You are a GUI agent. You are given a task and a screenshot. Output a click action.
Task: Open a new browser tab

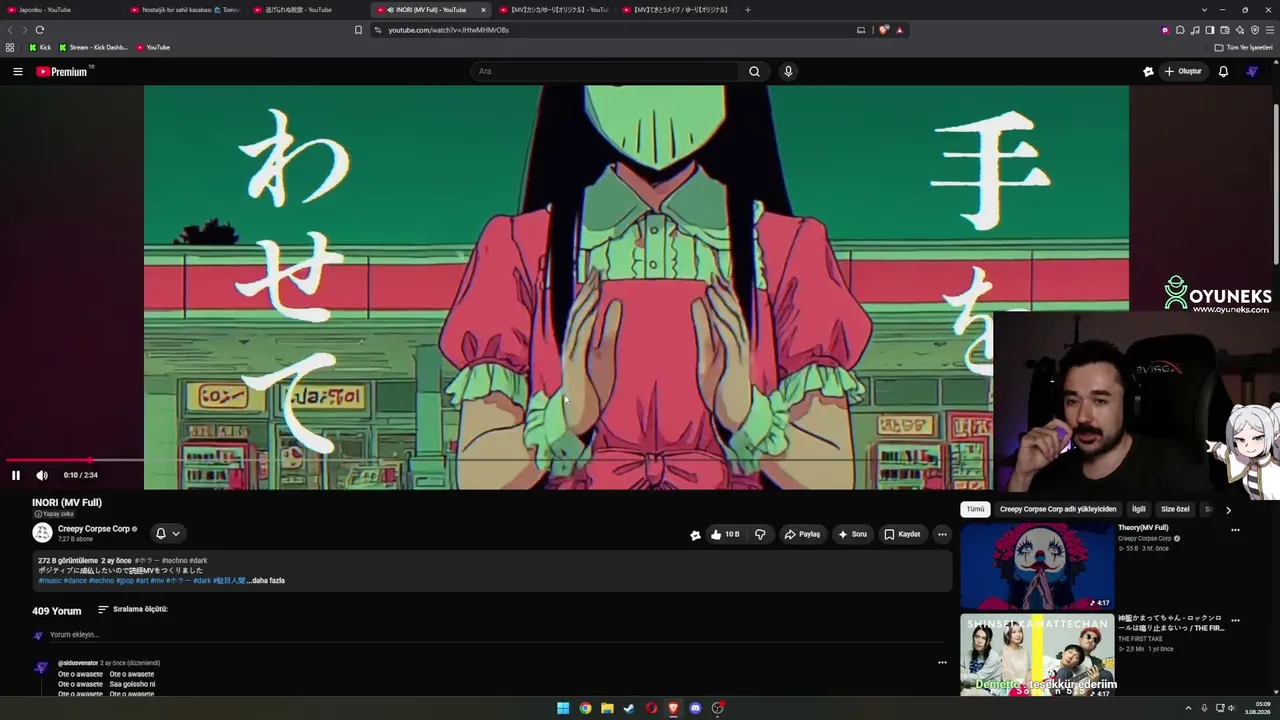coord(747,10)
